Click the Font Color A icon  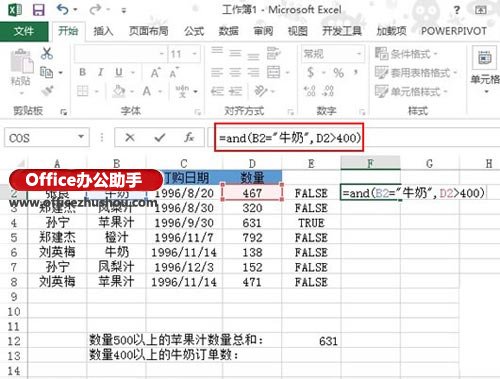147,91
